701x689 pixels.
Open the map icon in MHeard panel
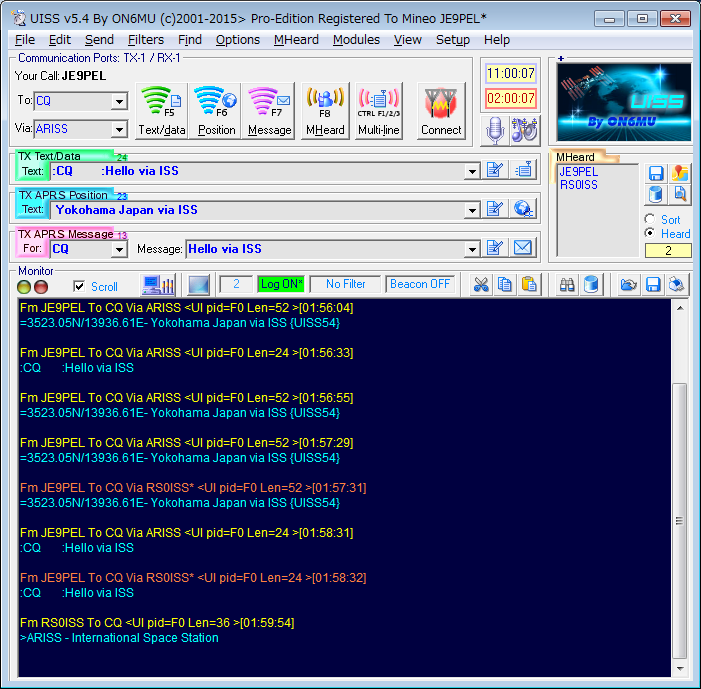click(680, 173)
